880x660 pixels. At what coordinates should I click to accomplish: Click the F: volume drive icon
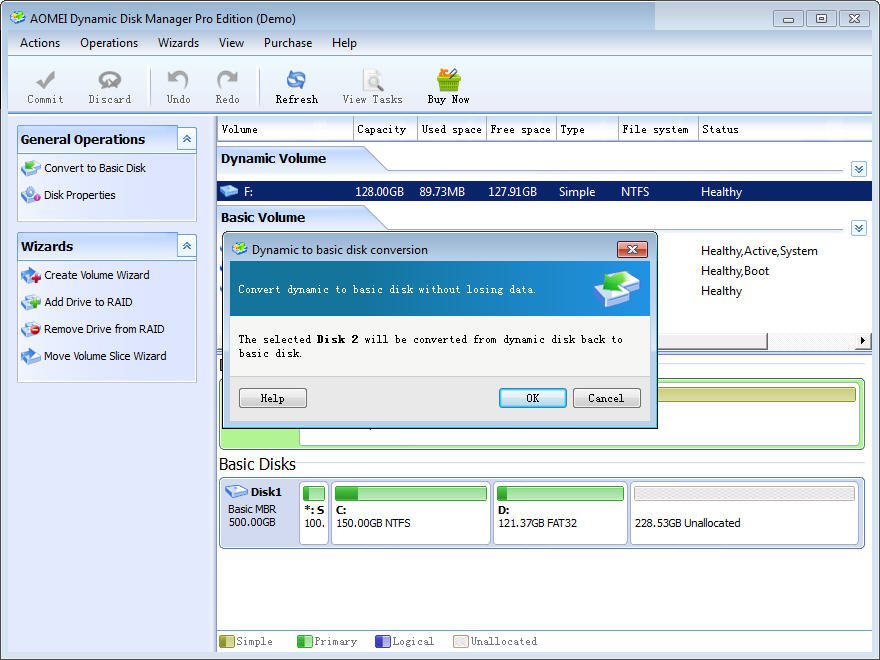click(229, 191)
